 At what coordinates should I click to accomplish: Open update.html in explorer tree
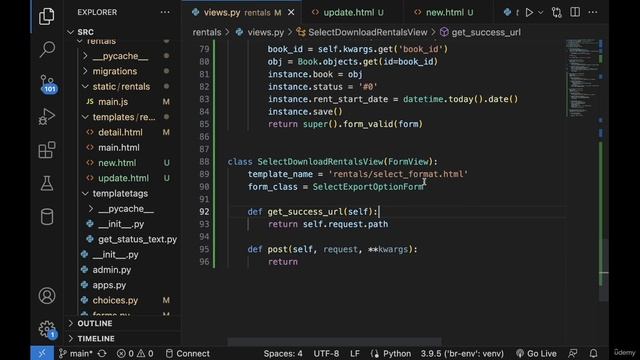123,178
